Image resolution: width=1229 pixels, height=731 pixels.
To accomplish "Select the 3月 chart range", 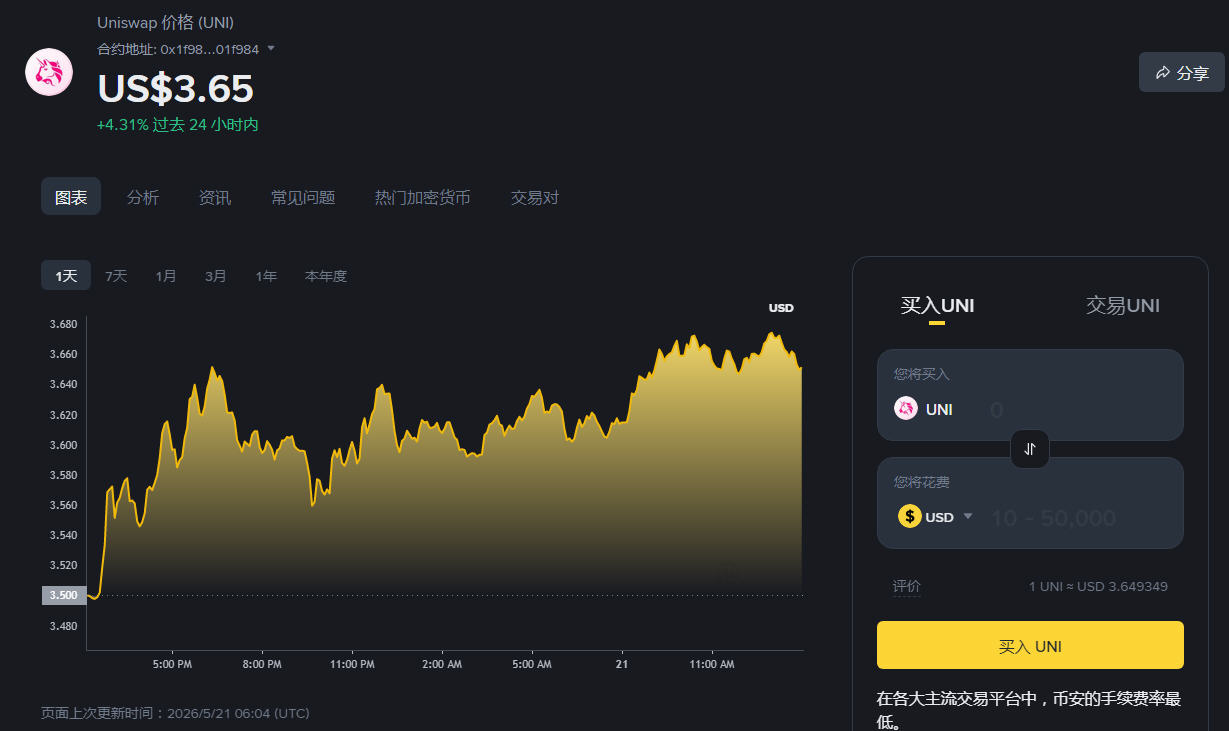I will 216,276.
